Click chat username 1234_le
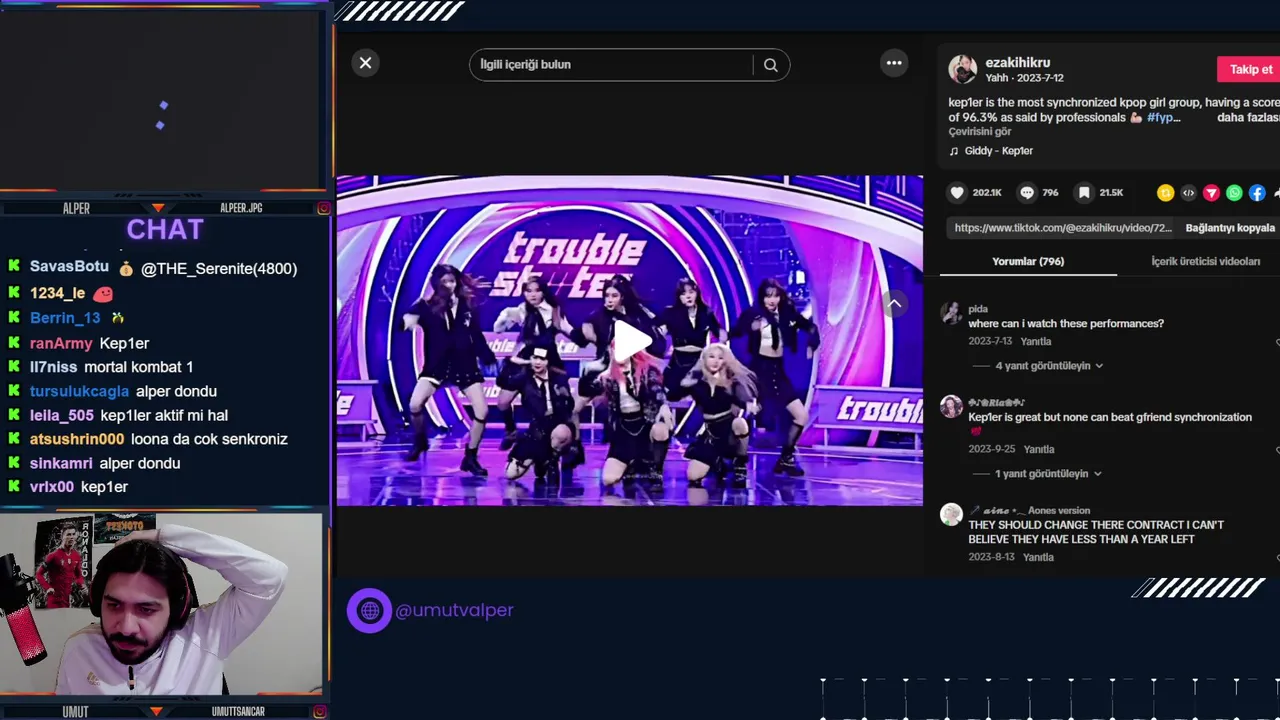The image size is (1280, 720). tap(57, 294)
